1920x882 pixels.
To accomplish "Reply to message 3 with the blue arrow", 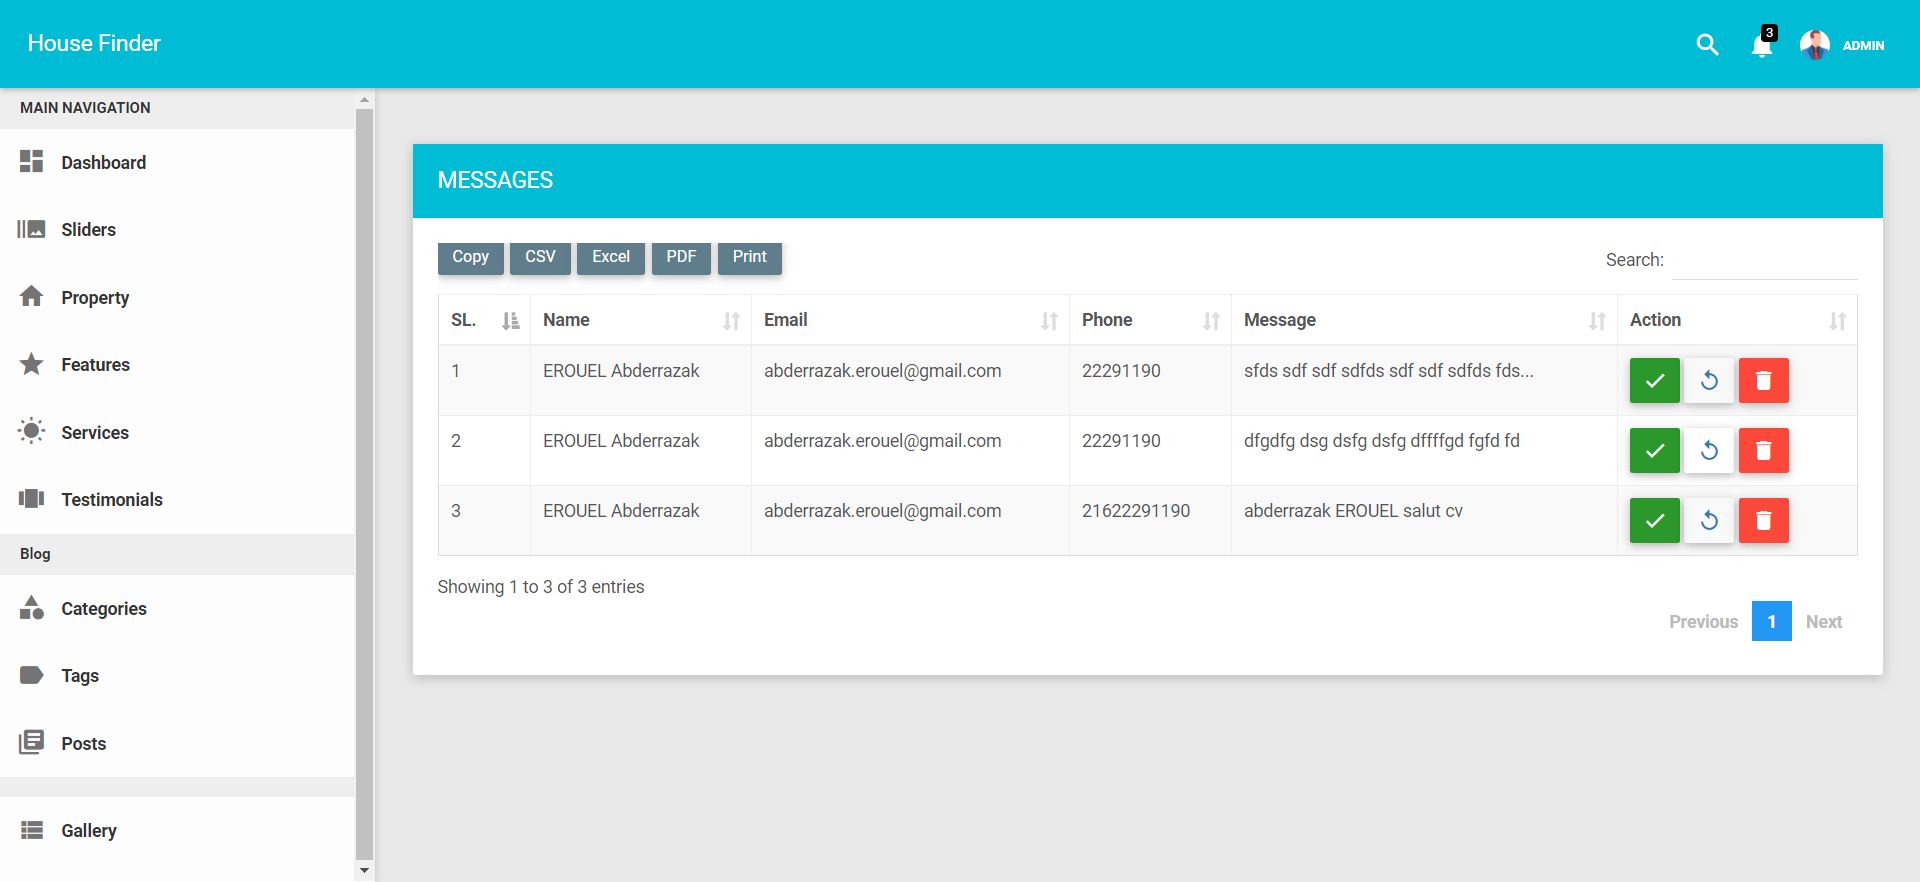I will coord(1709,521).
